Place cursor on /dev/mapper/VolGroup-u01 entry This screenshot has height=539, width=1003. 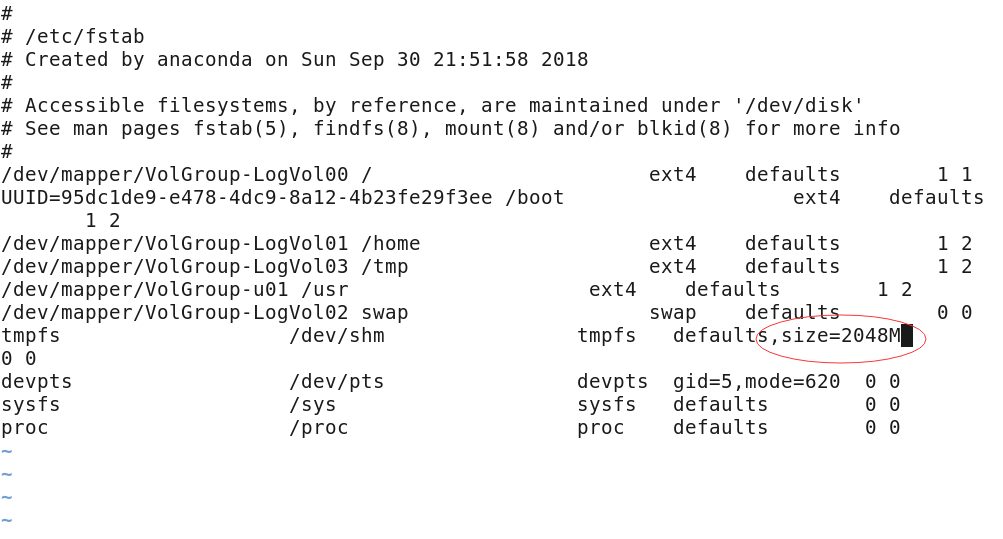tap(145, 290)
